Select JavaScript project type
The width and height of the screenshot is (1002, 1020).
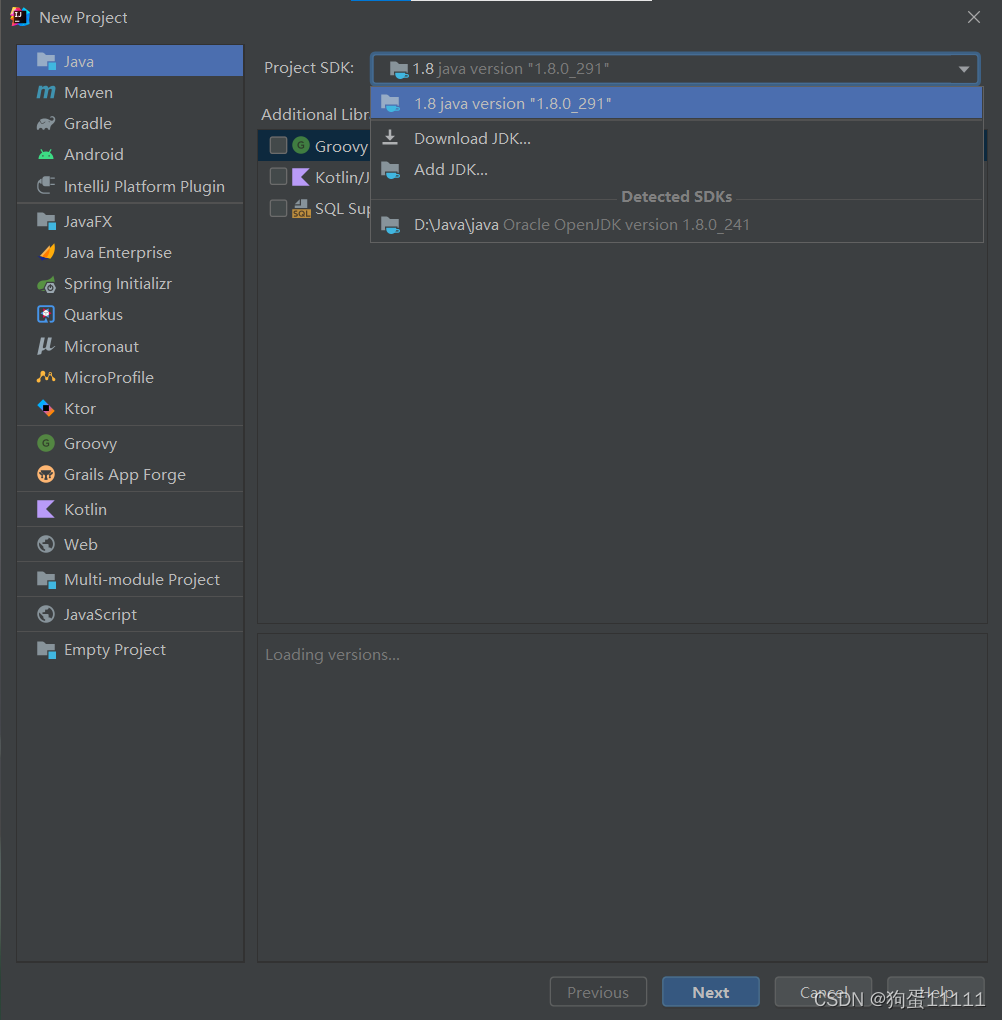[130, 615]
